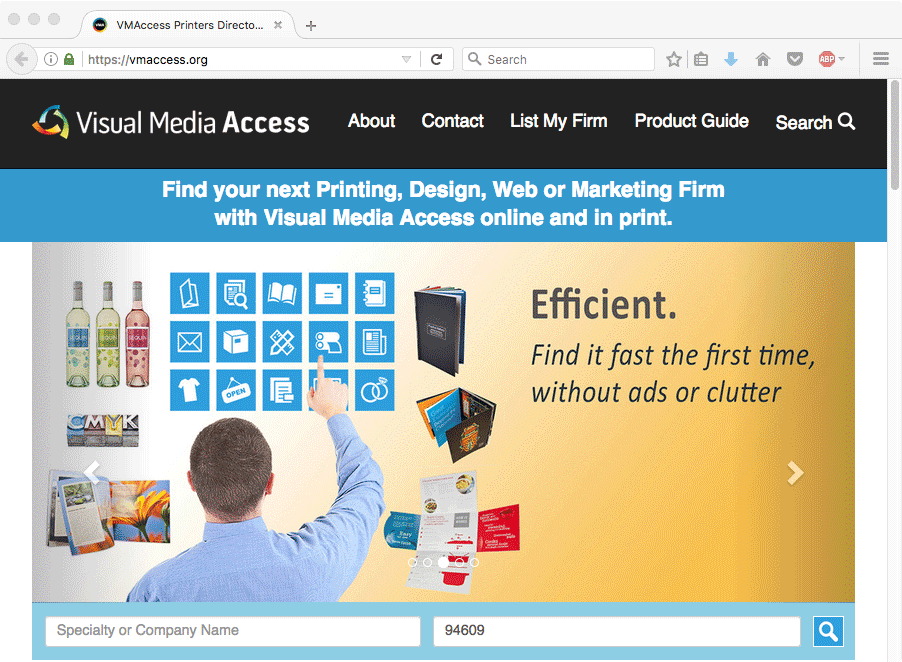This screenshot has height=662, width=902.
Task: Show the previous carousel slide
Action: tap(92, 472)
